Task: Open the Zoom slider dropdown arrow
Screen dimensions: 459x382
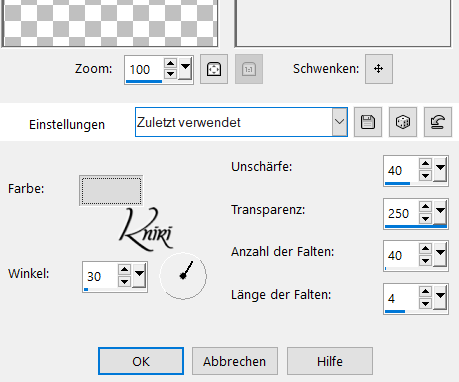Action: 185,68
